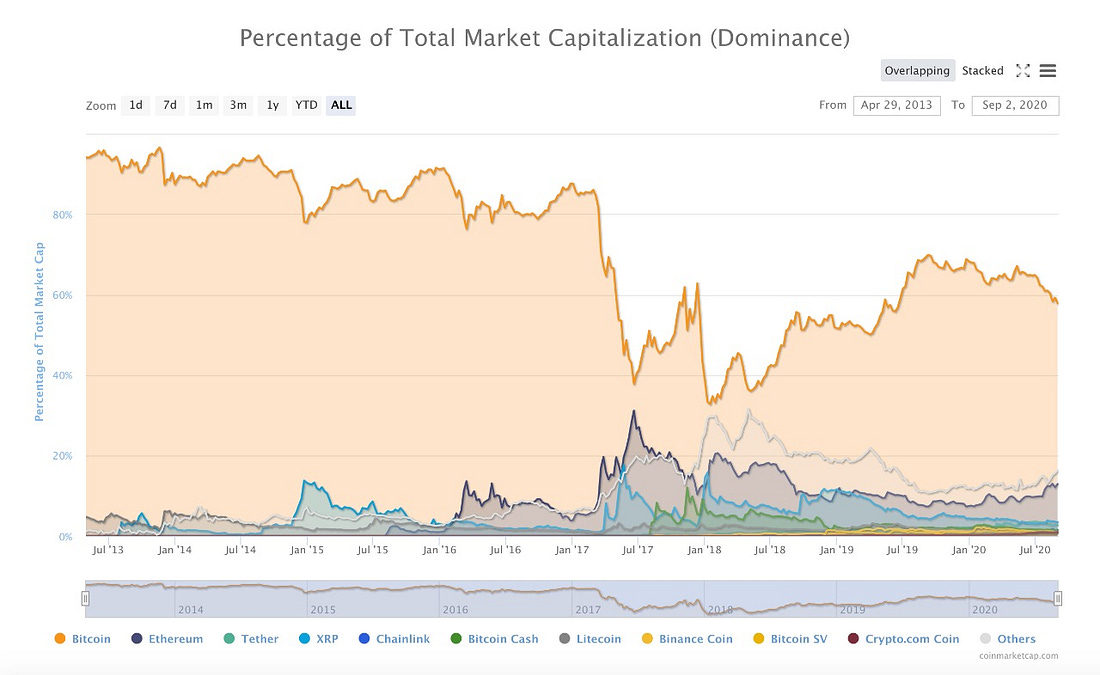Choose the 3m zoom range
The height and width of the screenshot is (675, 1100).
pyautogui.click(x=238, y=105)
